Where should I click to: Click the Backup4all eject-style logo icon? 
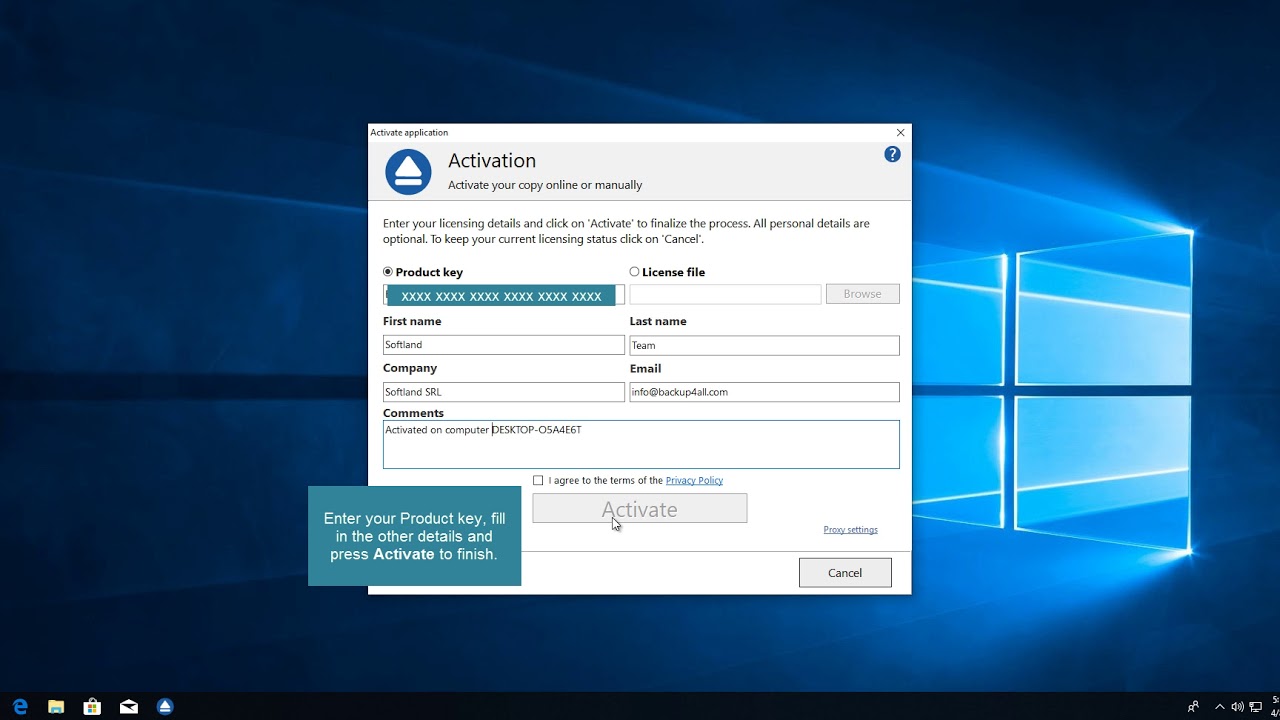(x=408, y=171)
